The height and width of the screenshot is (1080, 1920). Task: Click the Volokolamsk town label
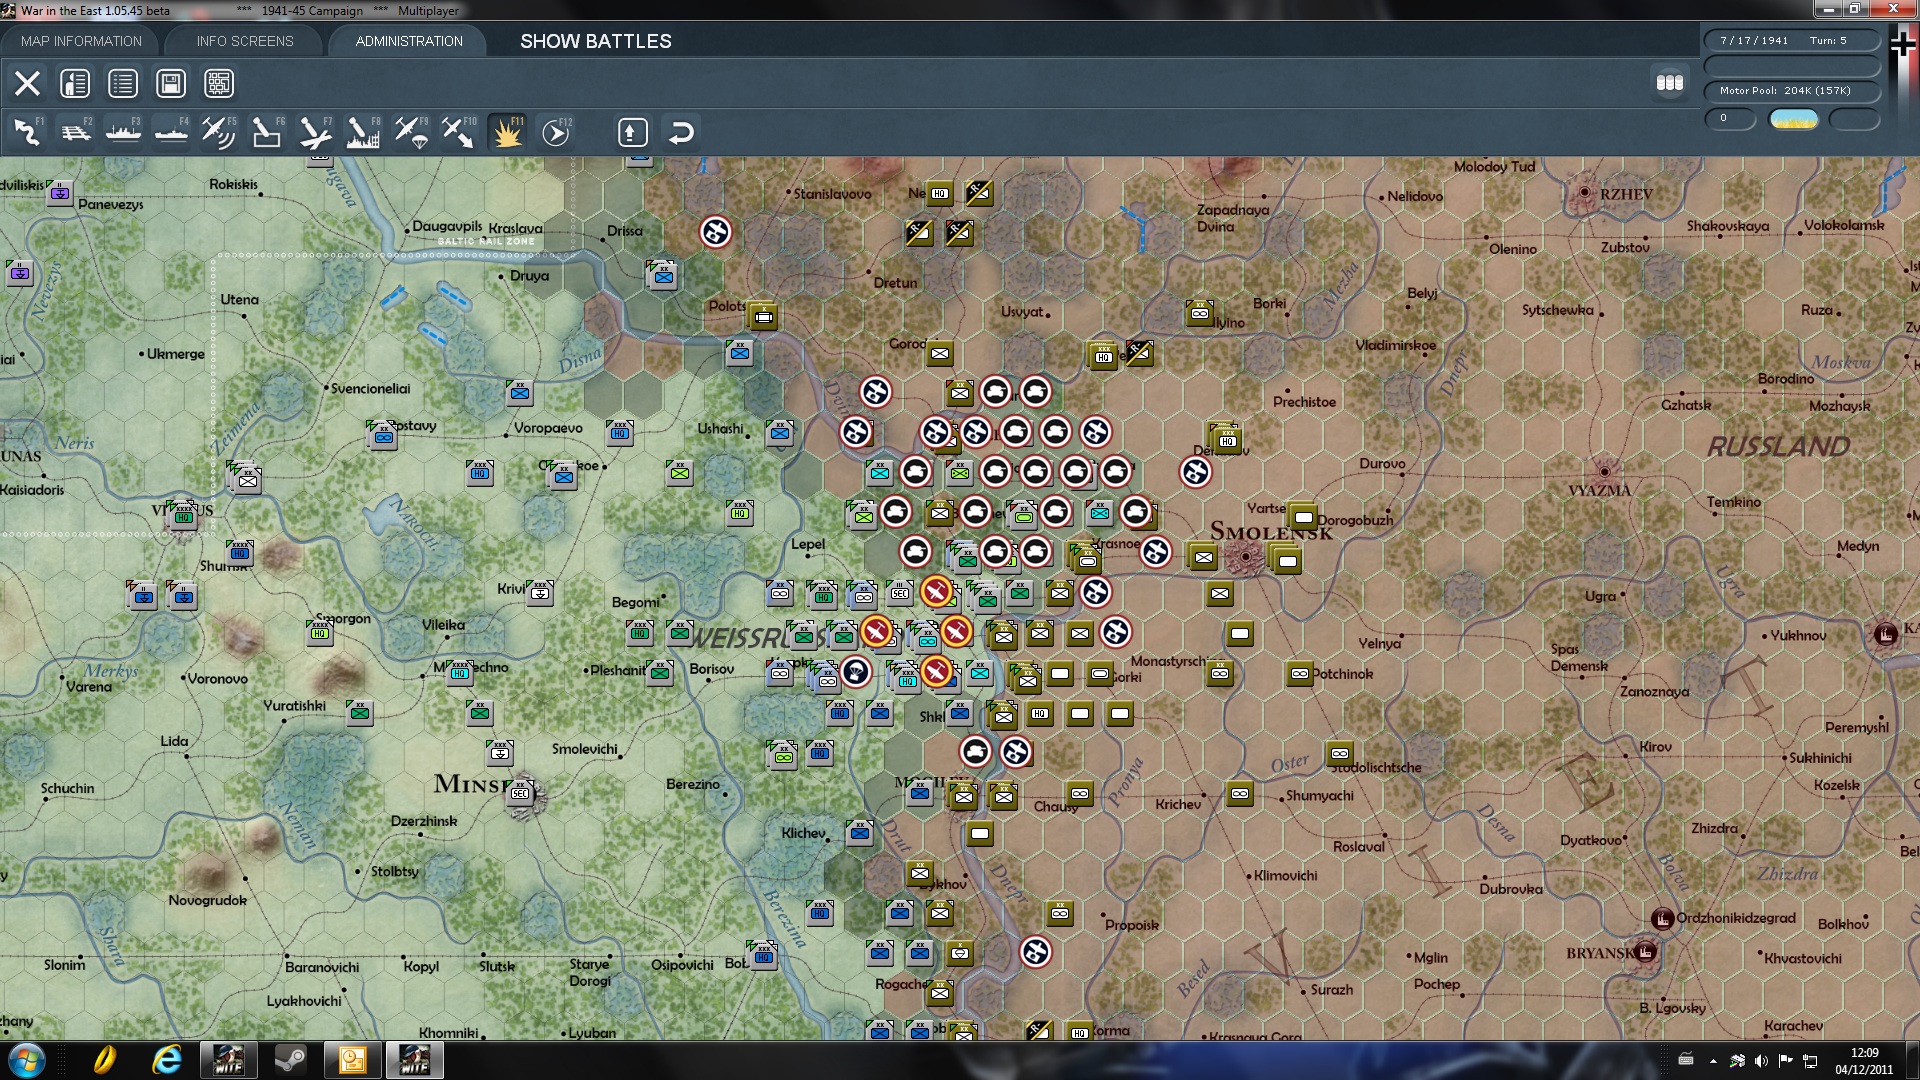(1844, 225)
